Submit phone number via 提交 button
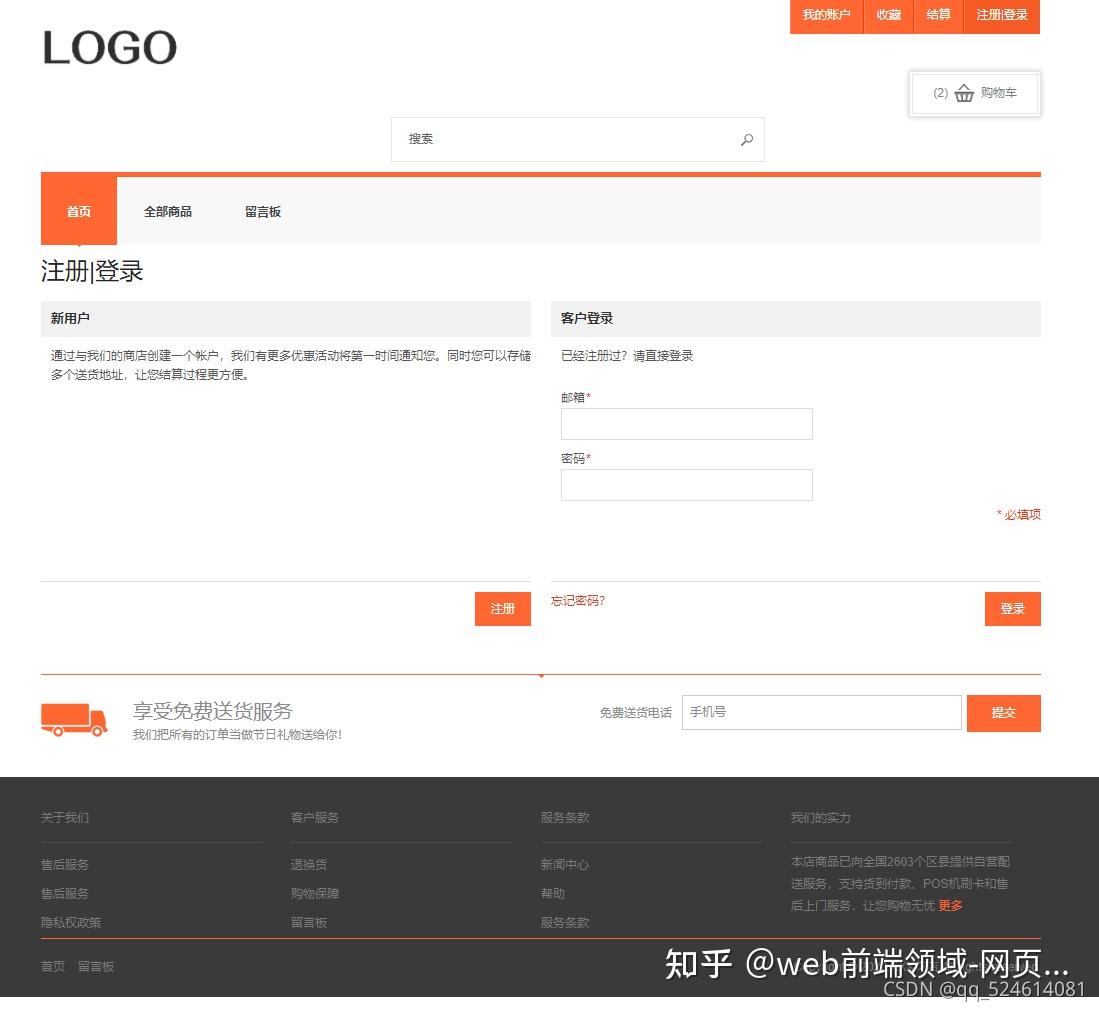 point(1004,713)
